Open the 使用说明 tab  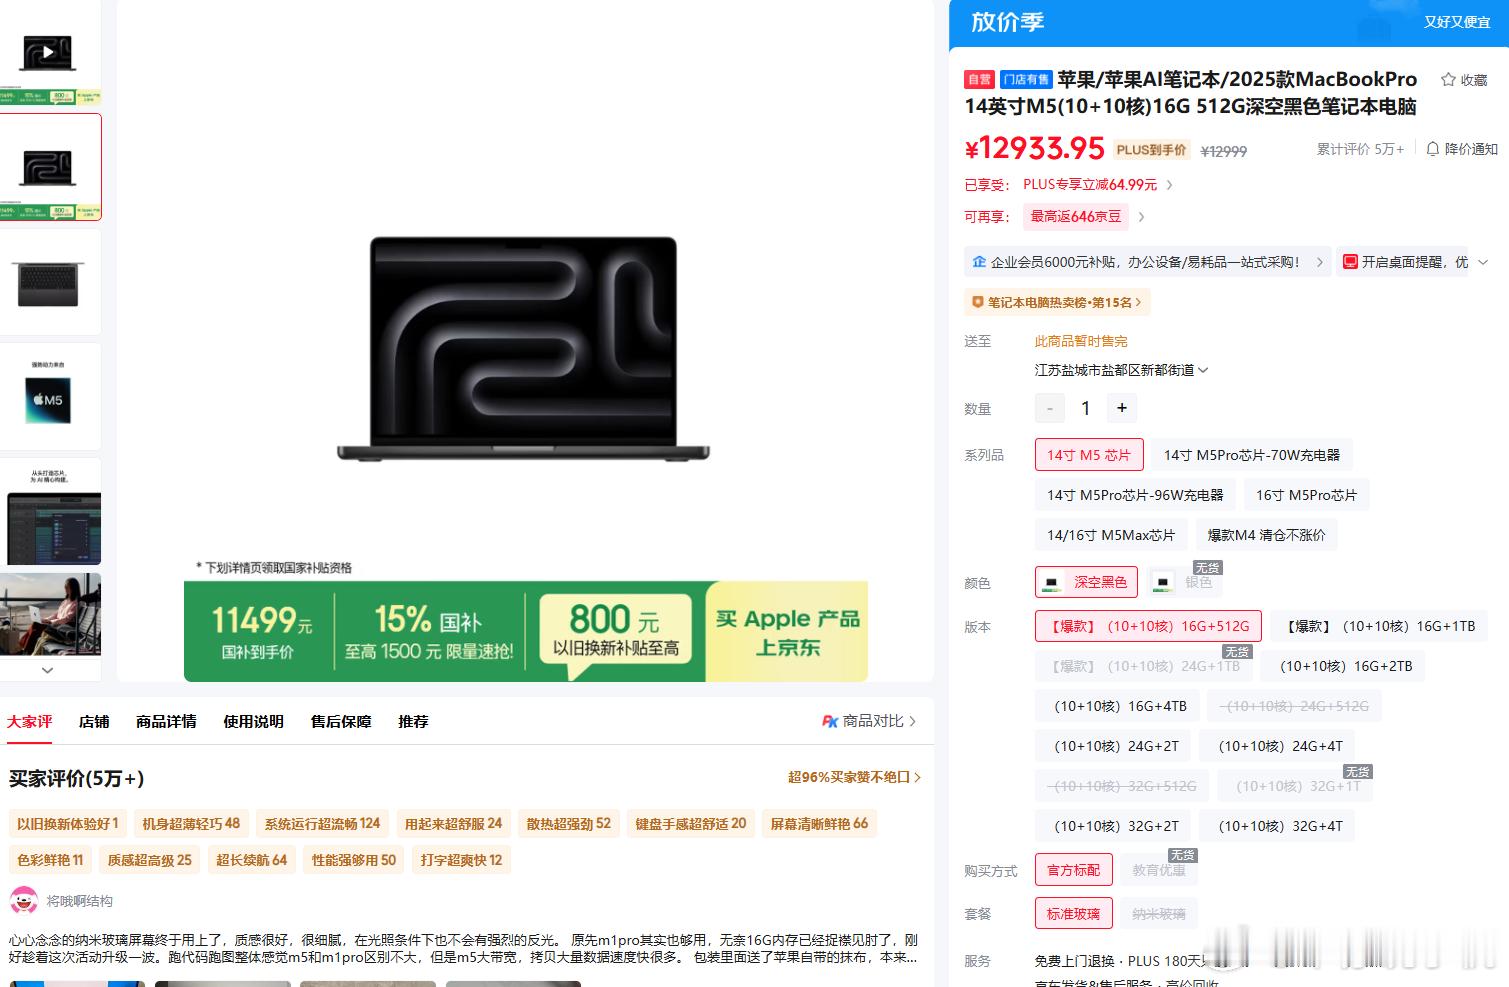(x=253, y=721)
